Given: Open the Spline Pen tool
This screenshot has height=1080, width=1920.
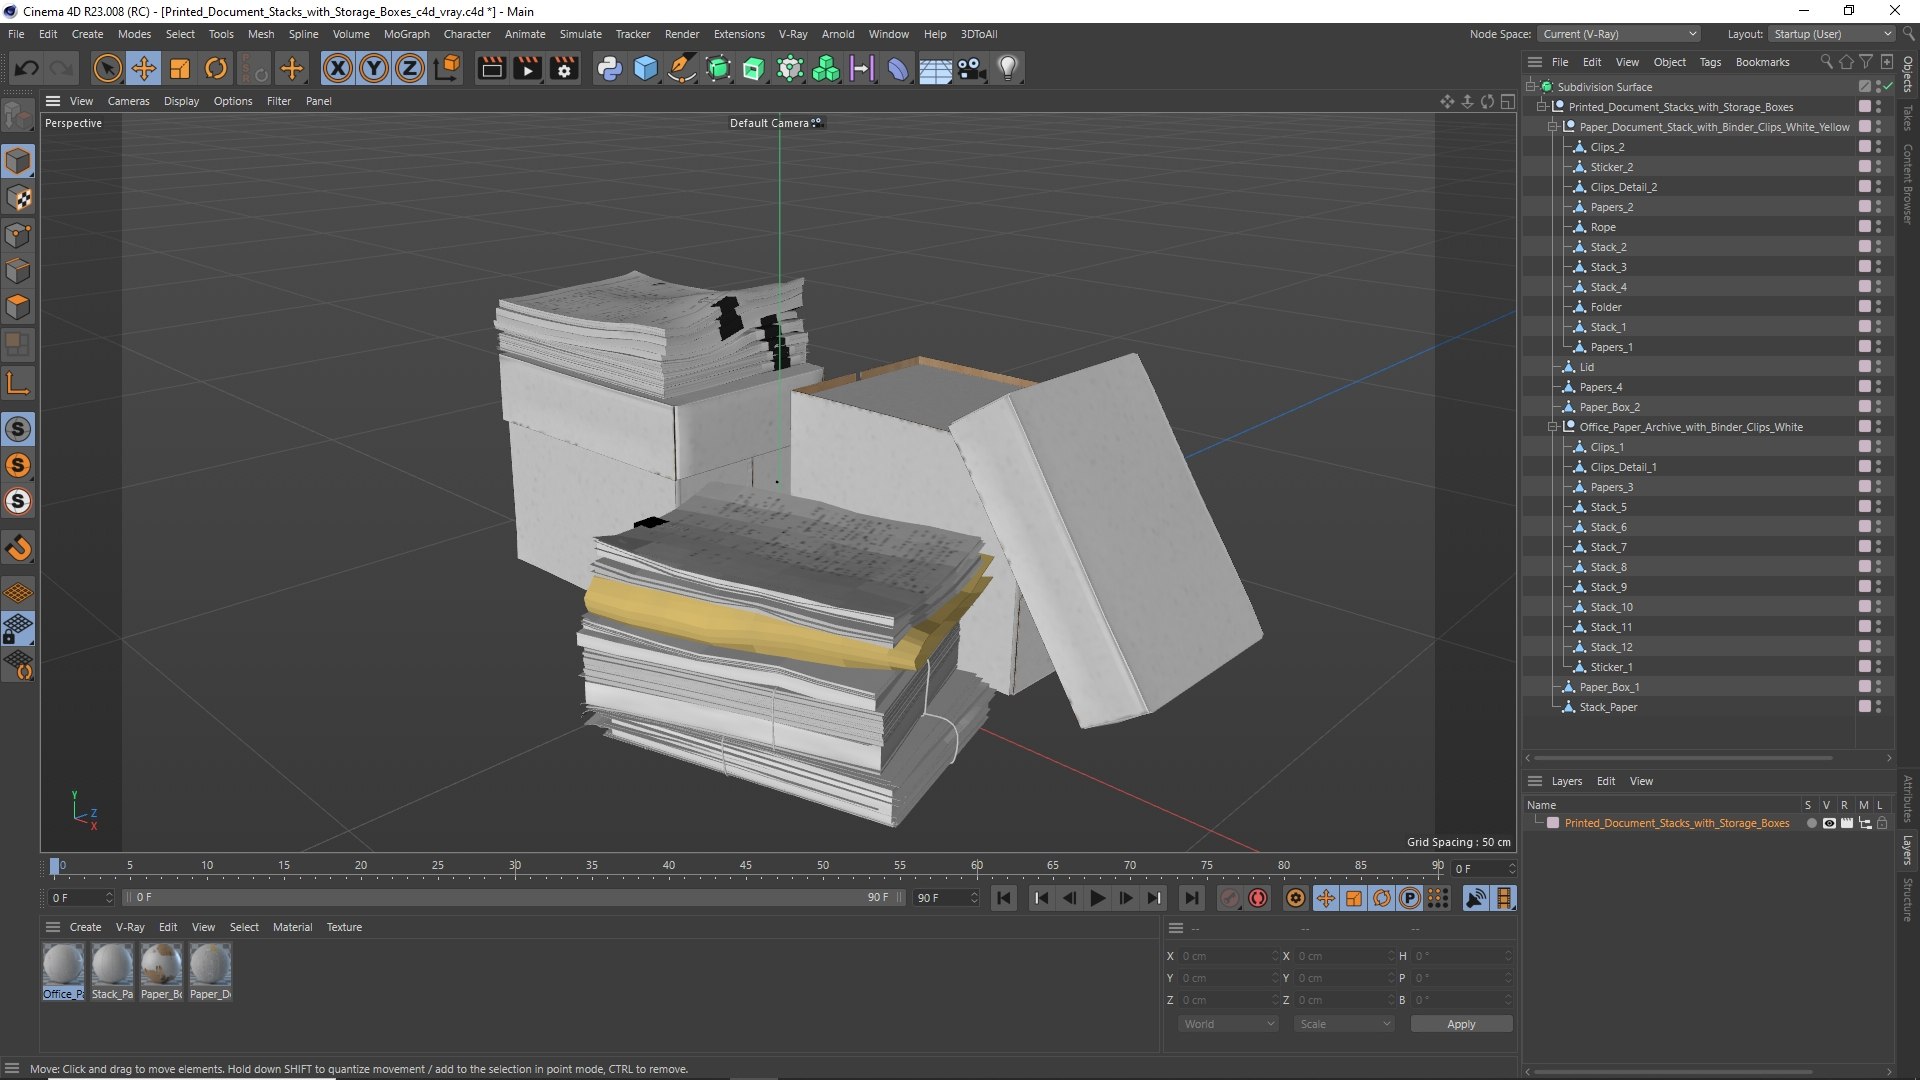Looking at the screenshot, I should (x=682, y=68).
